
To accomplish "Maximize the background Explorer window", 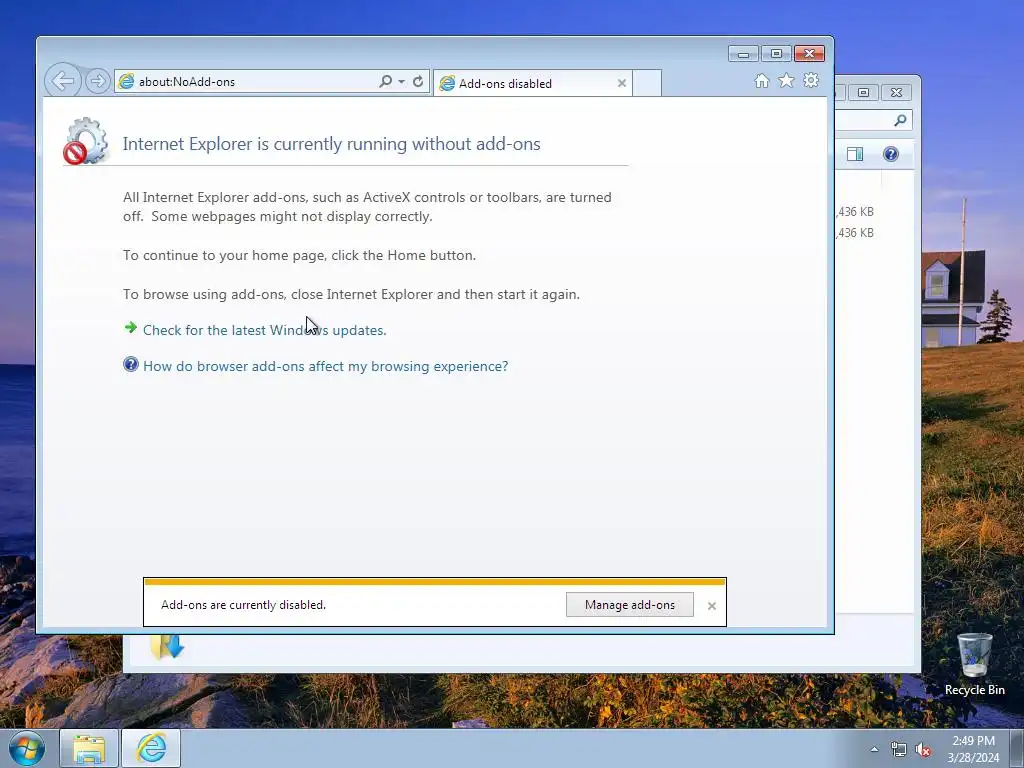I will (863, 93).
